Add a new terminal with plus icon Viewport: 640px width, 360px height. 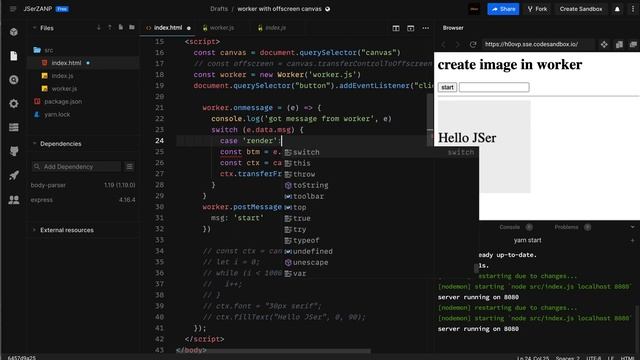point(632,240)
